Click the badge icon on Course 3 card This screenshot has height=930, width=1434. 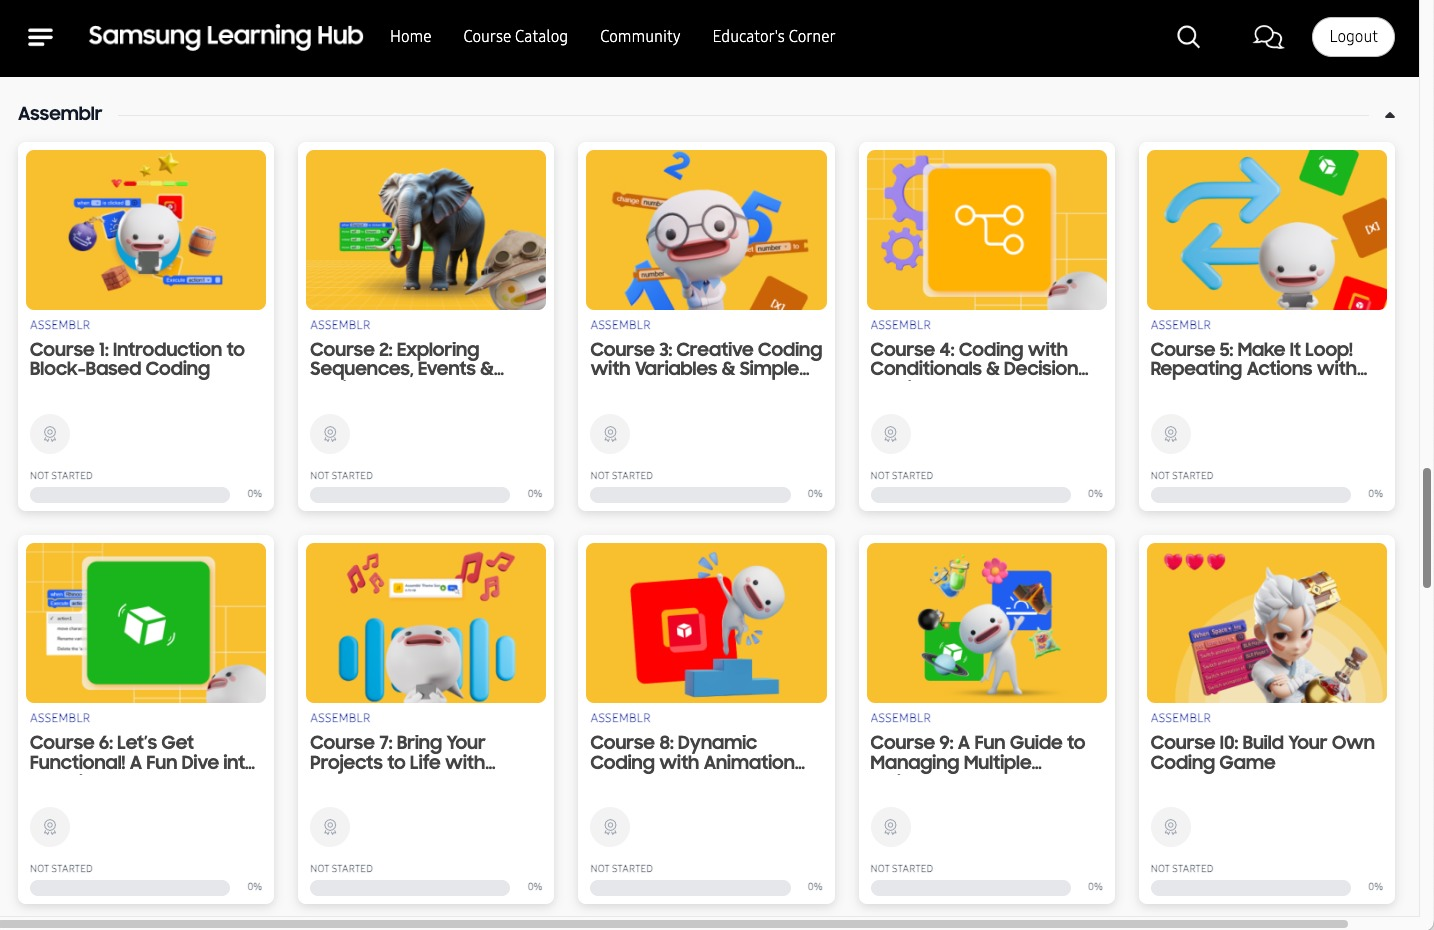[x=610, y=434]
